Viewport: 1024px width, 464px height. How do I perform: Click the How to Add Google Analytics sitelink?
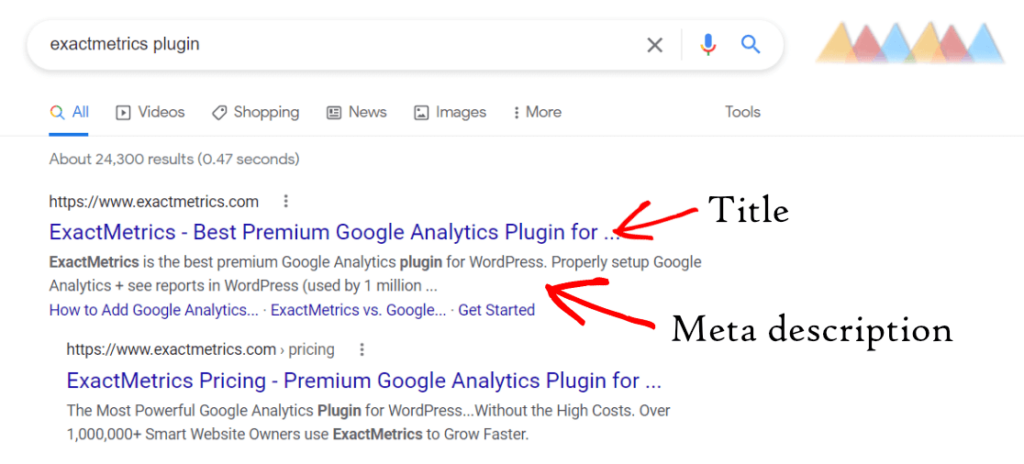point(153,310)
